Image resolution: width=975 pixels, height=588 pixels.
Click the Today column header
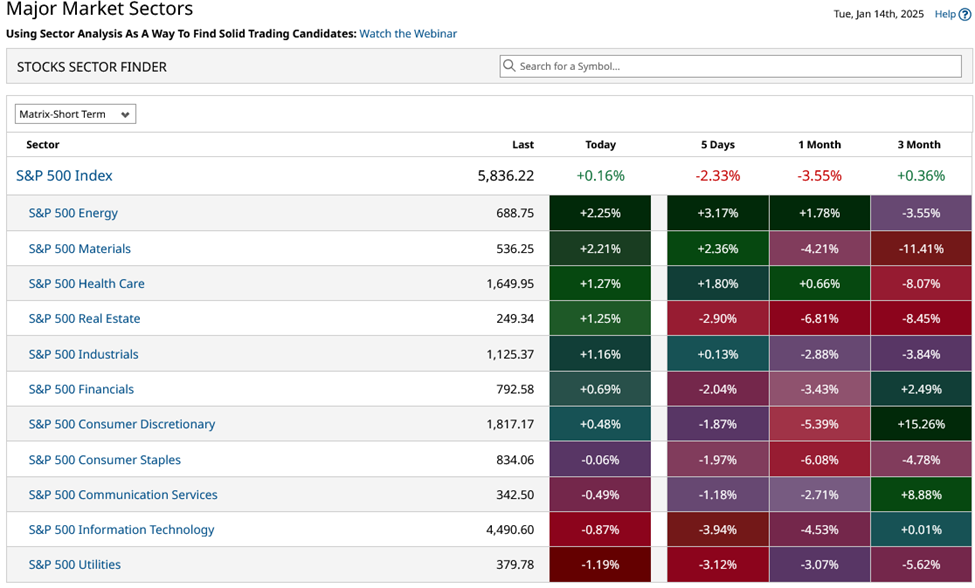pyautogui.click(x=600, y=144)
